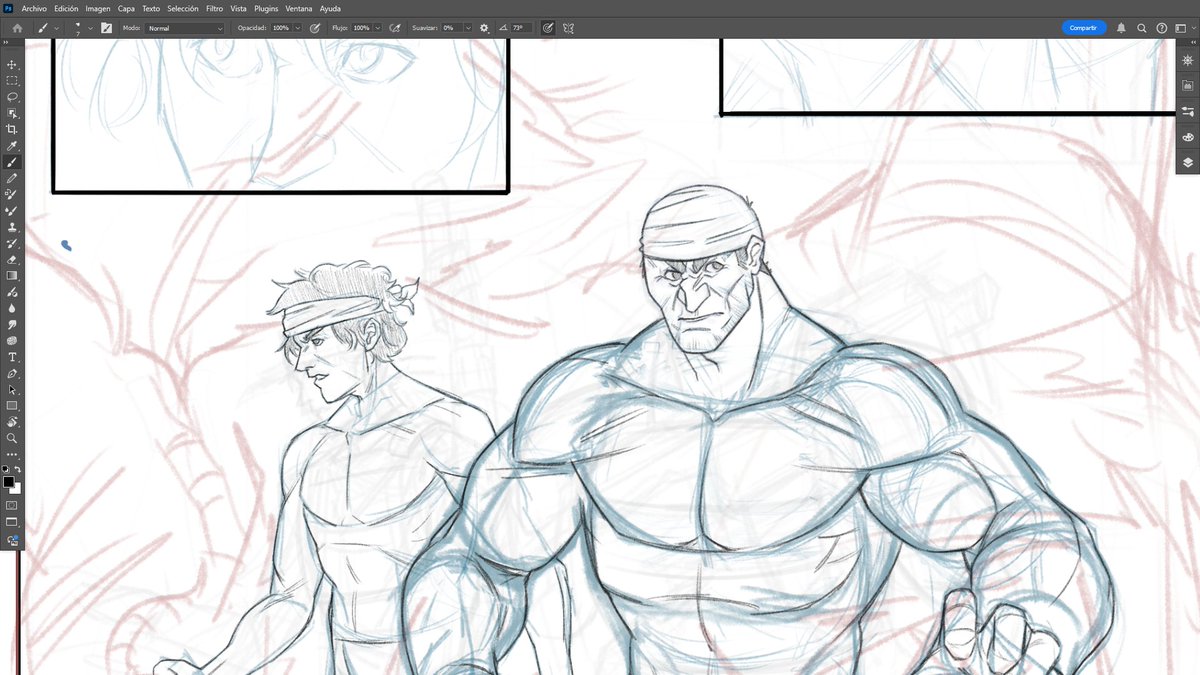Select the Sponge tool
1200x675 pixels.
pyautogui.click(x=12, y=340)
